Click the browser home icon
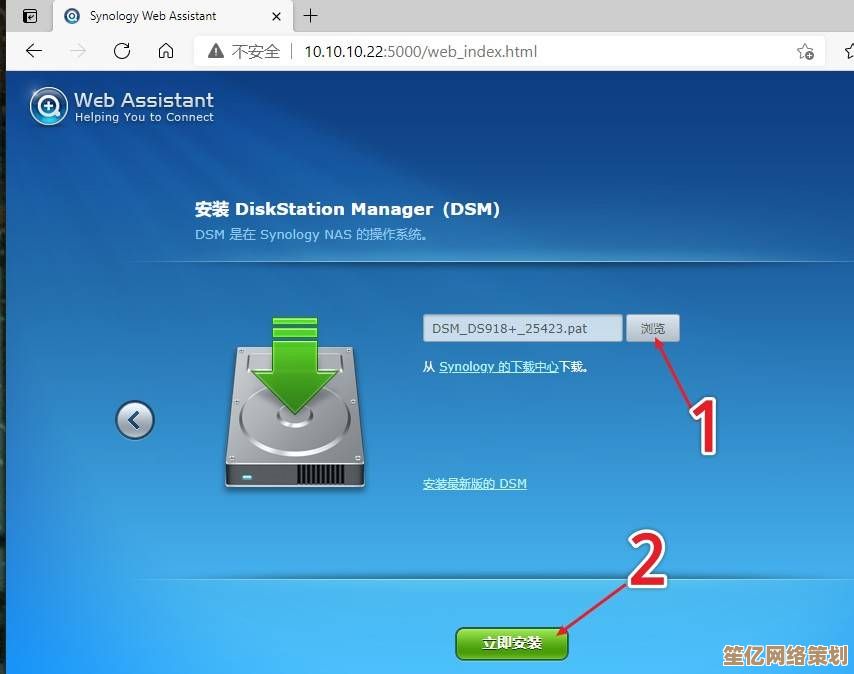This screenshot has height=674, width=854. coord(166,51)
